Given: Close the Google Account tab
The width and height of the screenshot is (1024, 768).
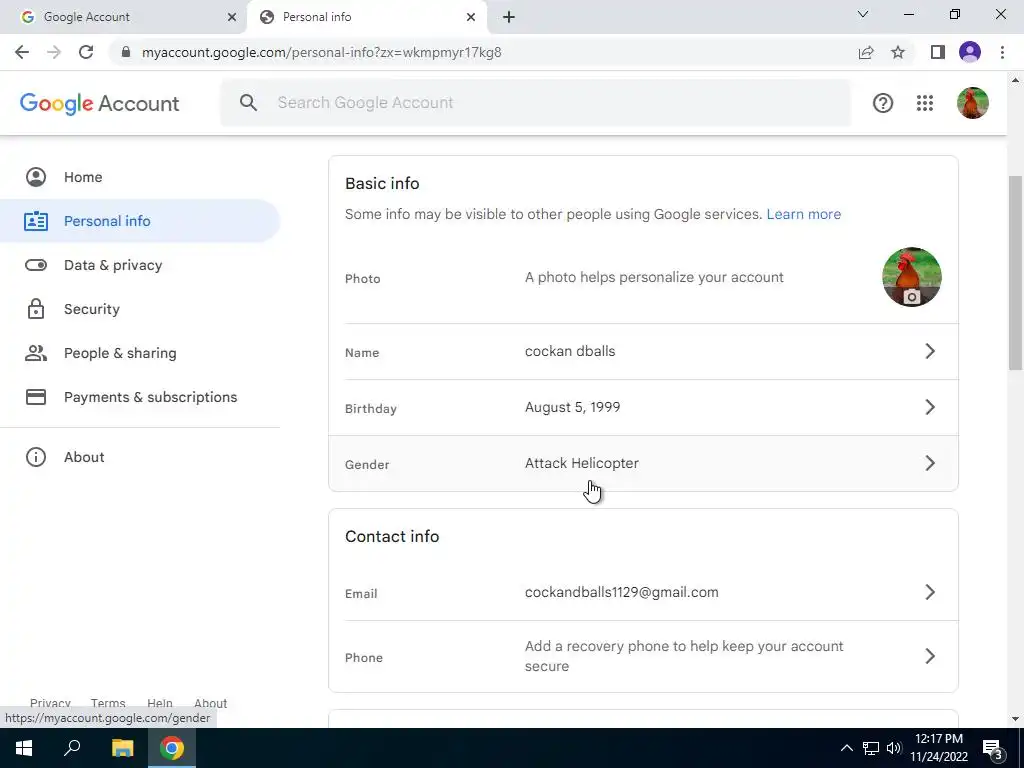Looking at the screenshot, I should tap(232, 17).
